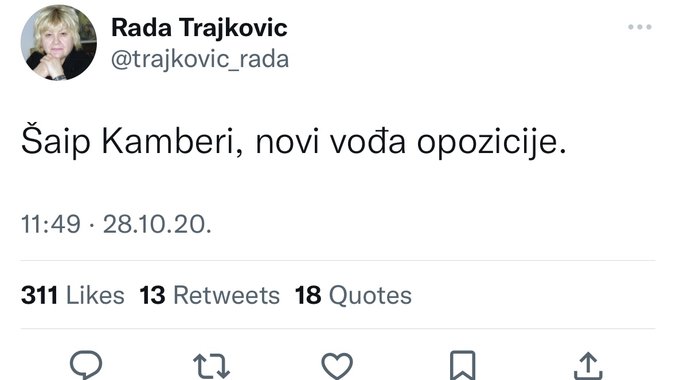This screenshot has width=676, height=380.
Task: Select the word Šaip in the tweet
Action: coord(56,140)
